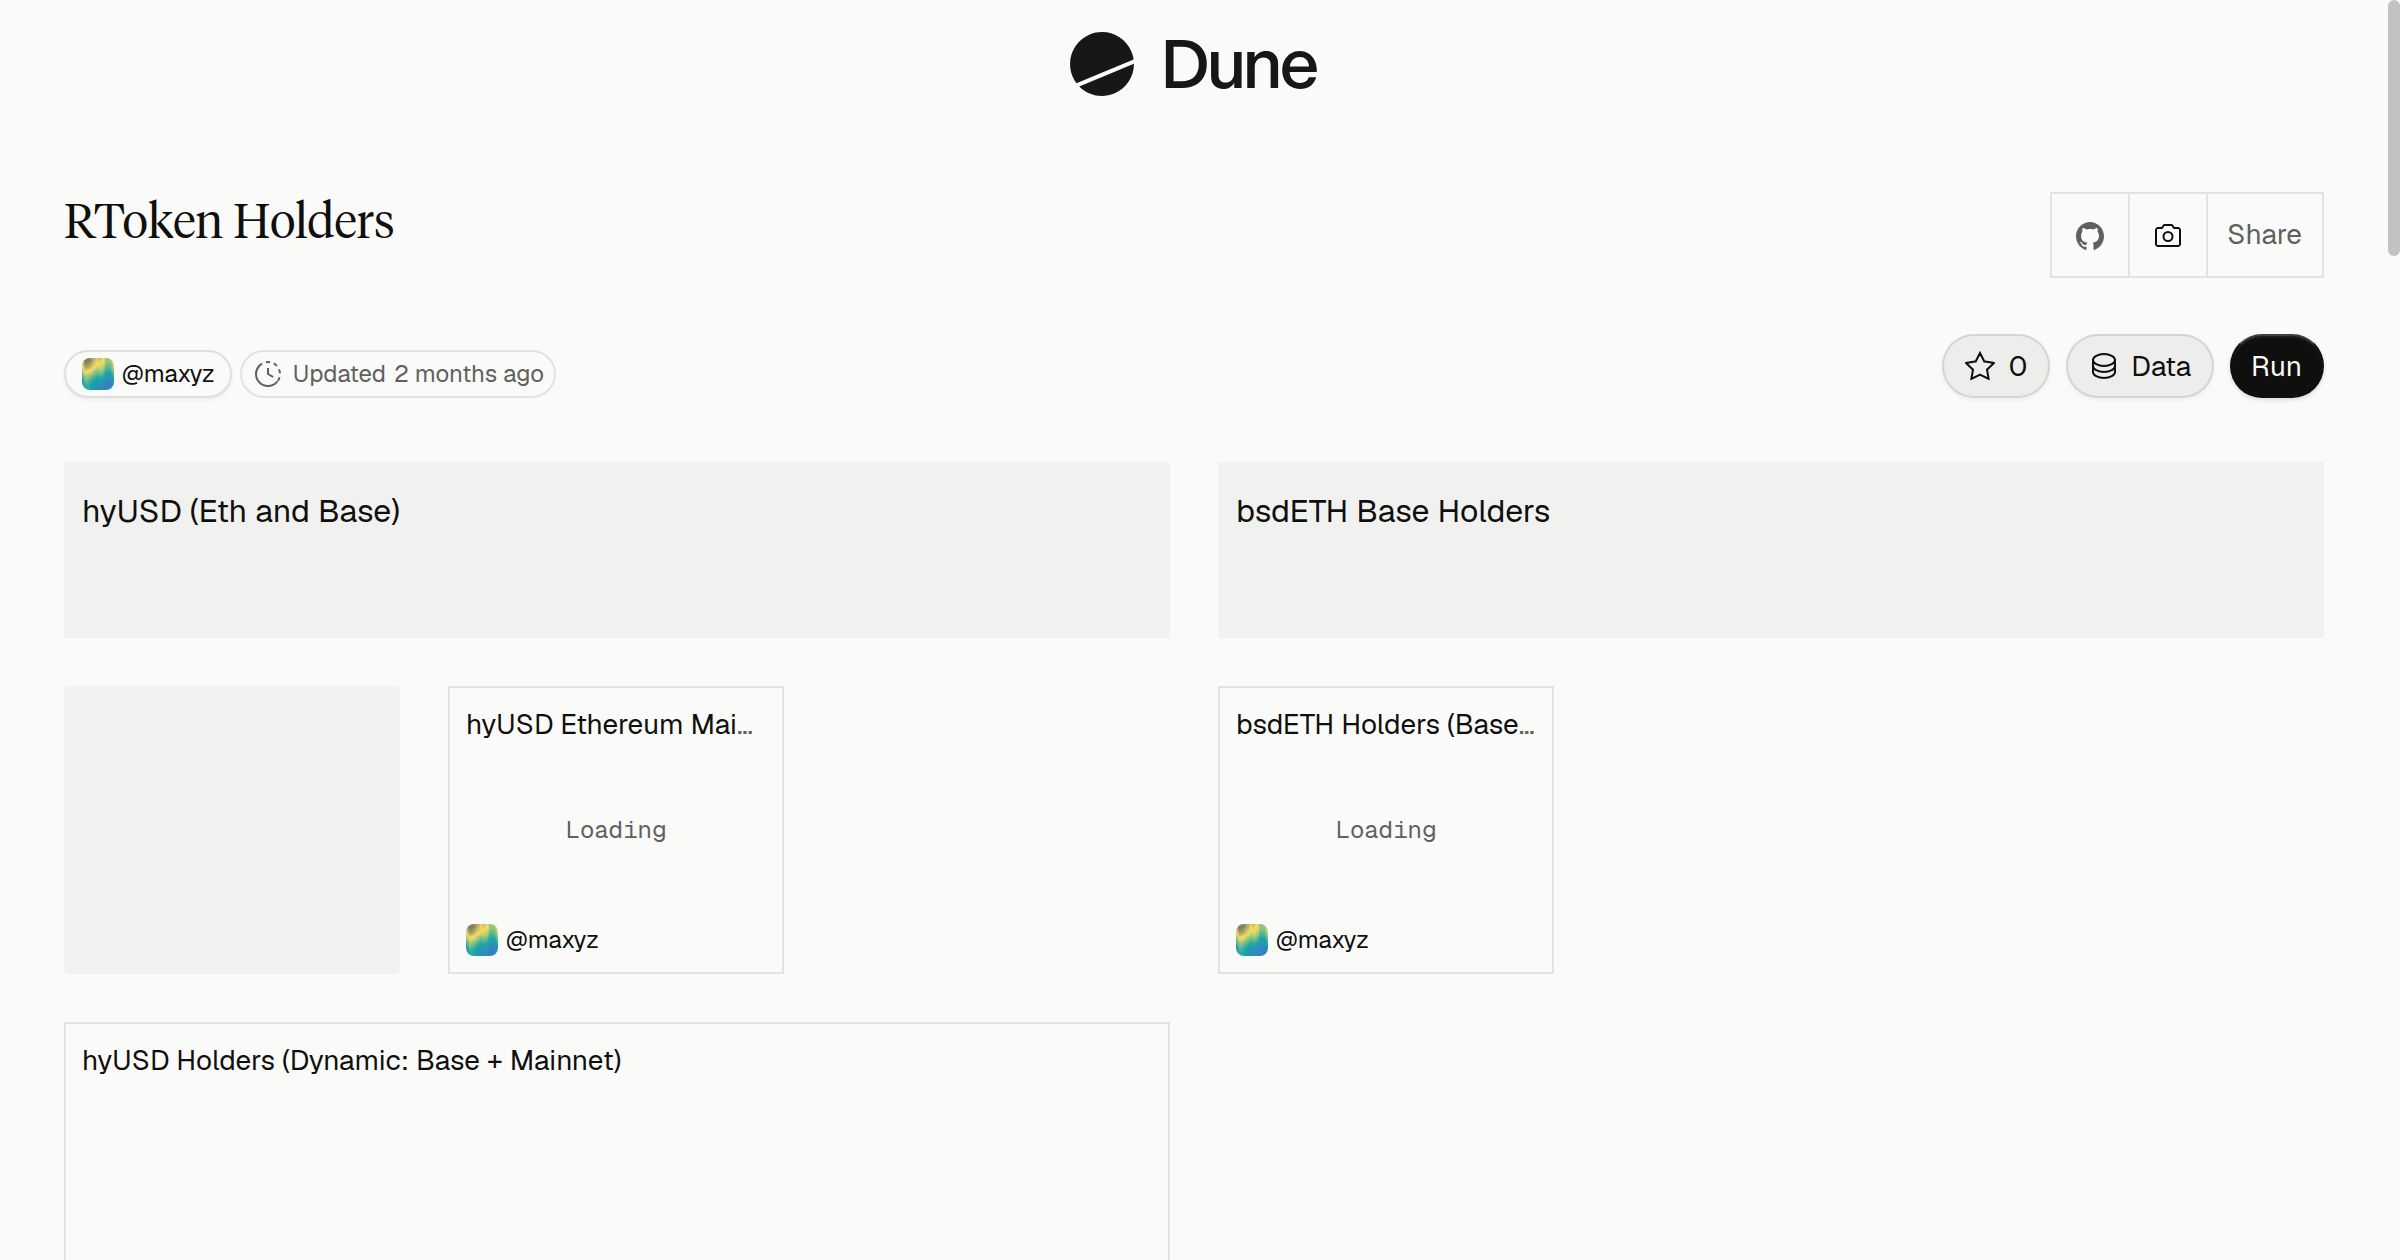Click the hyUSD (Eth and Base) text panel

[617, 550]
